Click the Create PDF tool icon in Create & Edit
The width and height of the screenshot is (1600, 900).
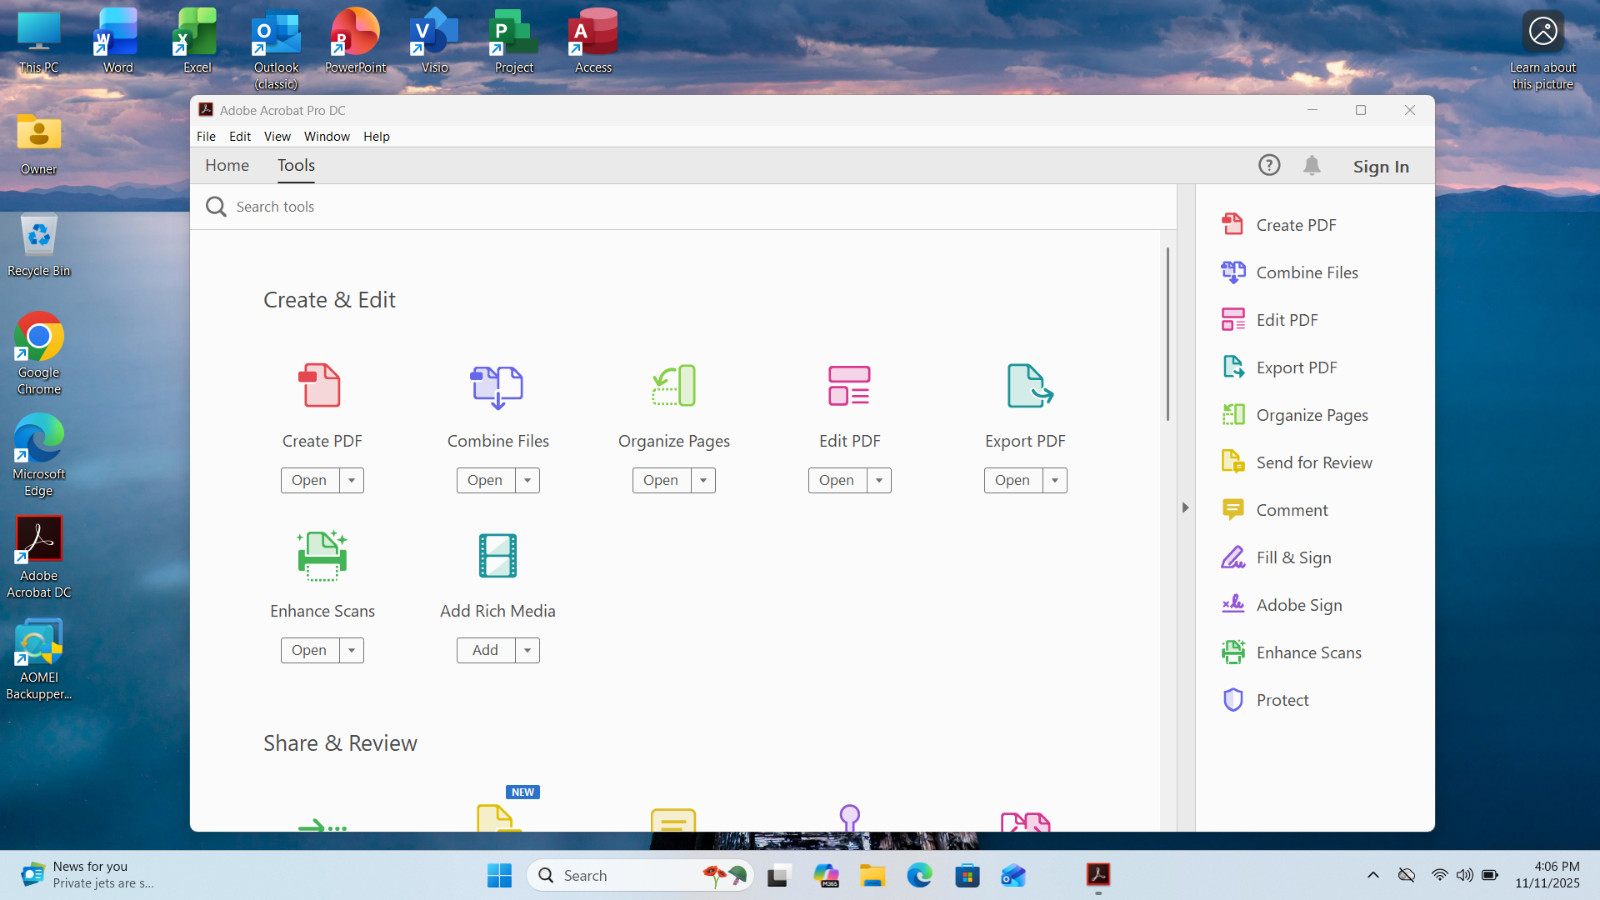click(321, 385)
